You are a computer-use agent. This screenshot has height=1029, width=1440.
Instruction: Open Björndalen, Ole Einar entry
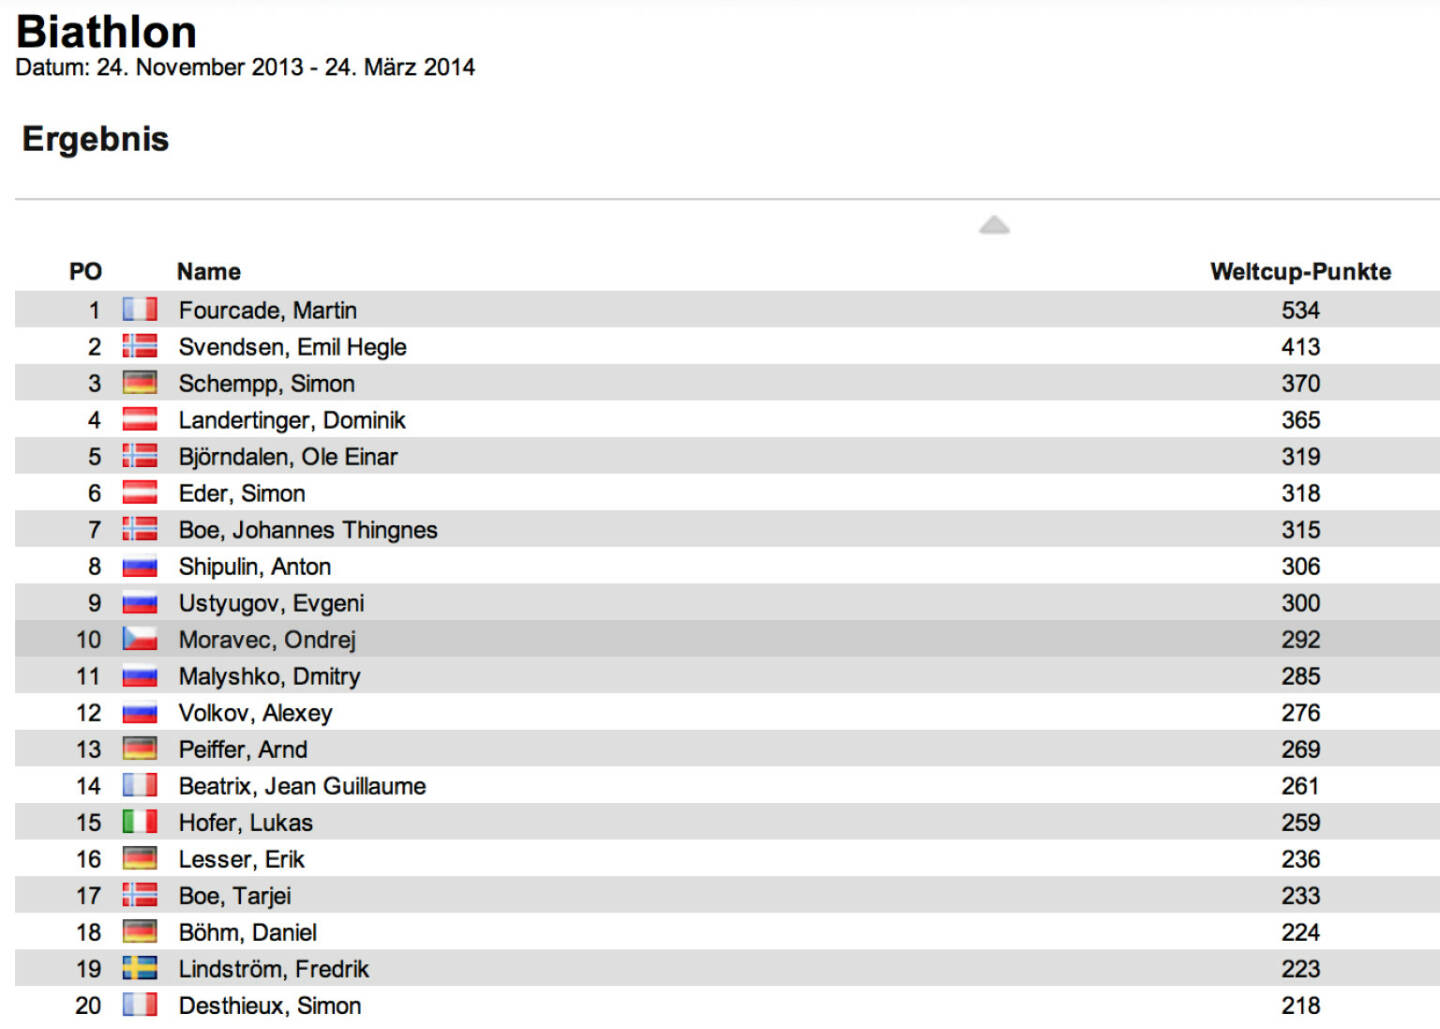point(288,457)
